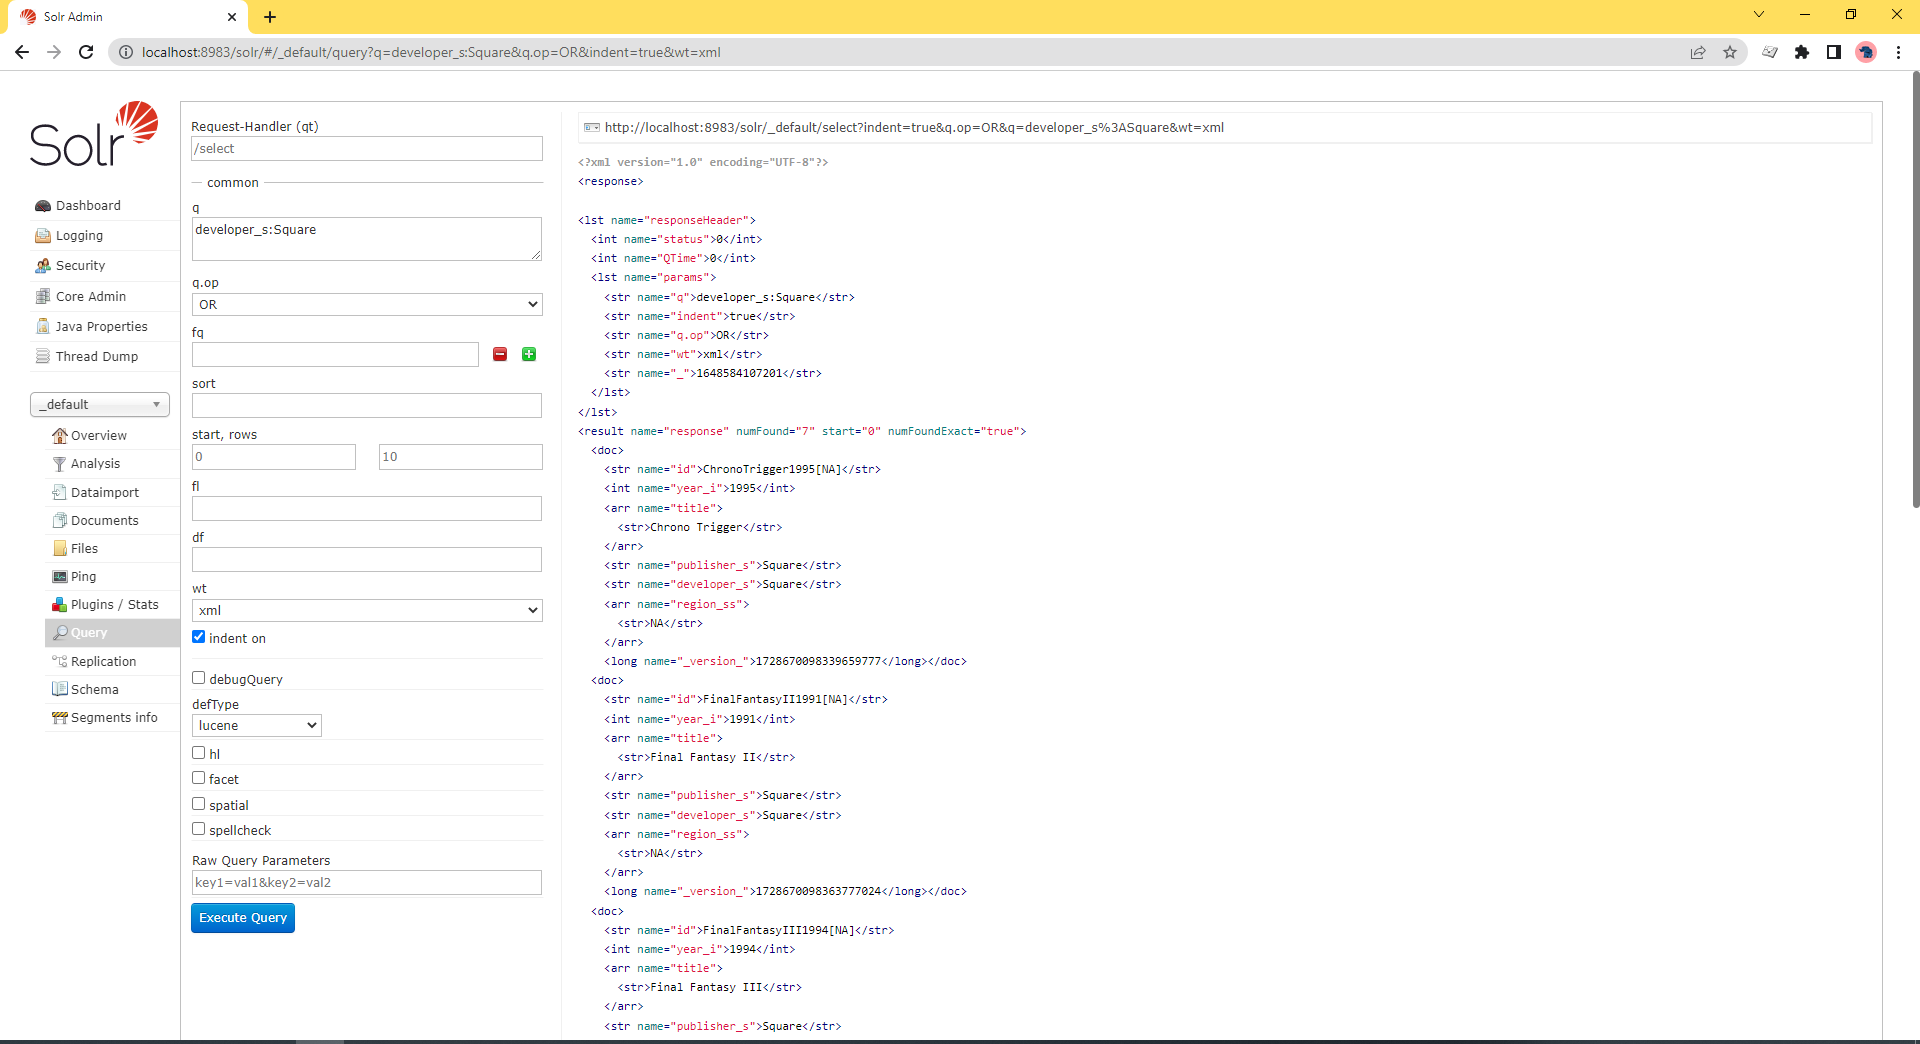Click the Files folder icon

60,549
